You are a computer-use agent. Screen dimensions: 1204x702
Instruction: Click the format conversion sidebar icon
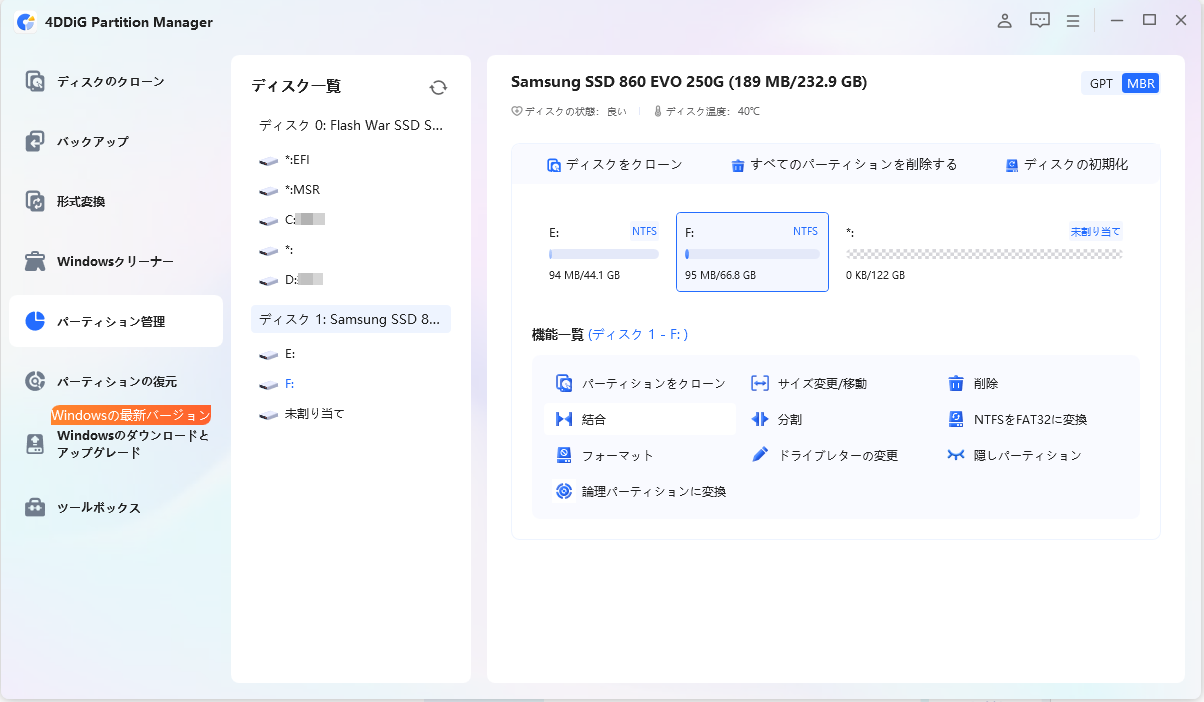click(x=35, y=202)
